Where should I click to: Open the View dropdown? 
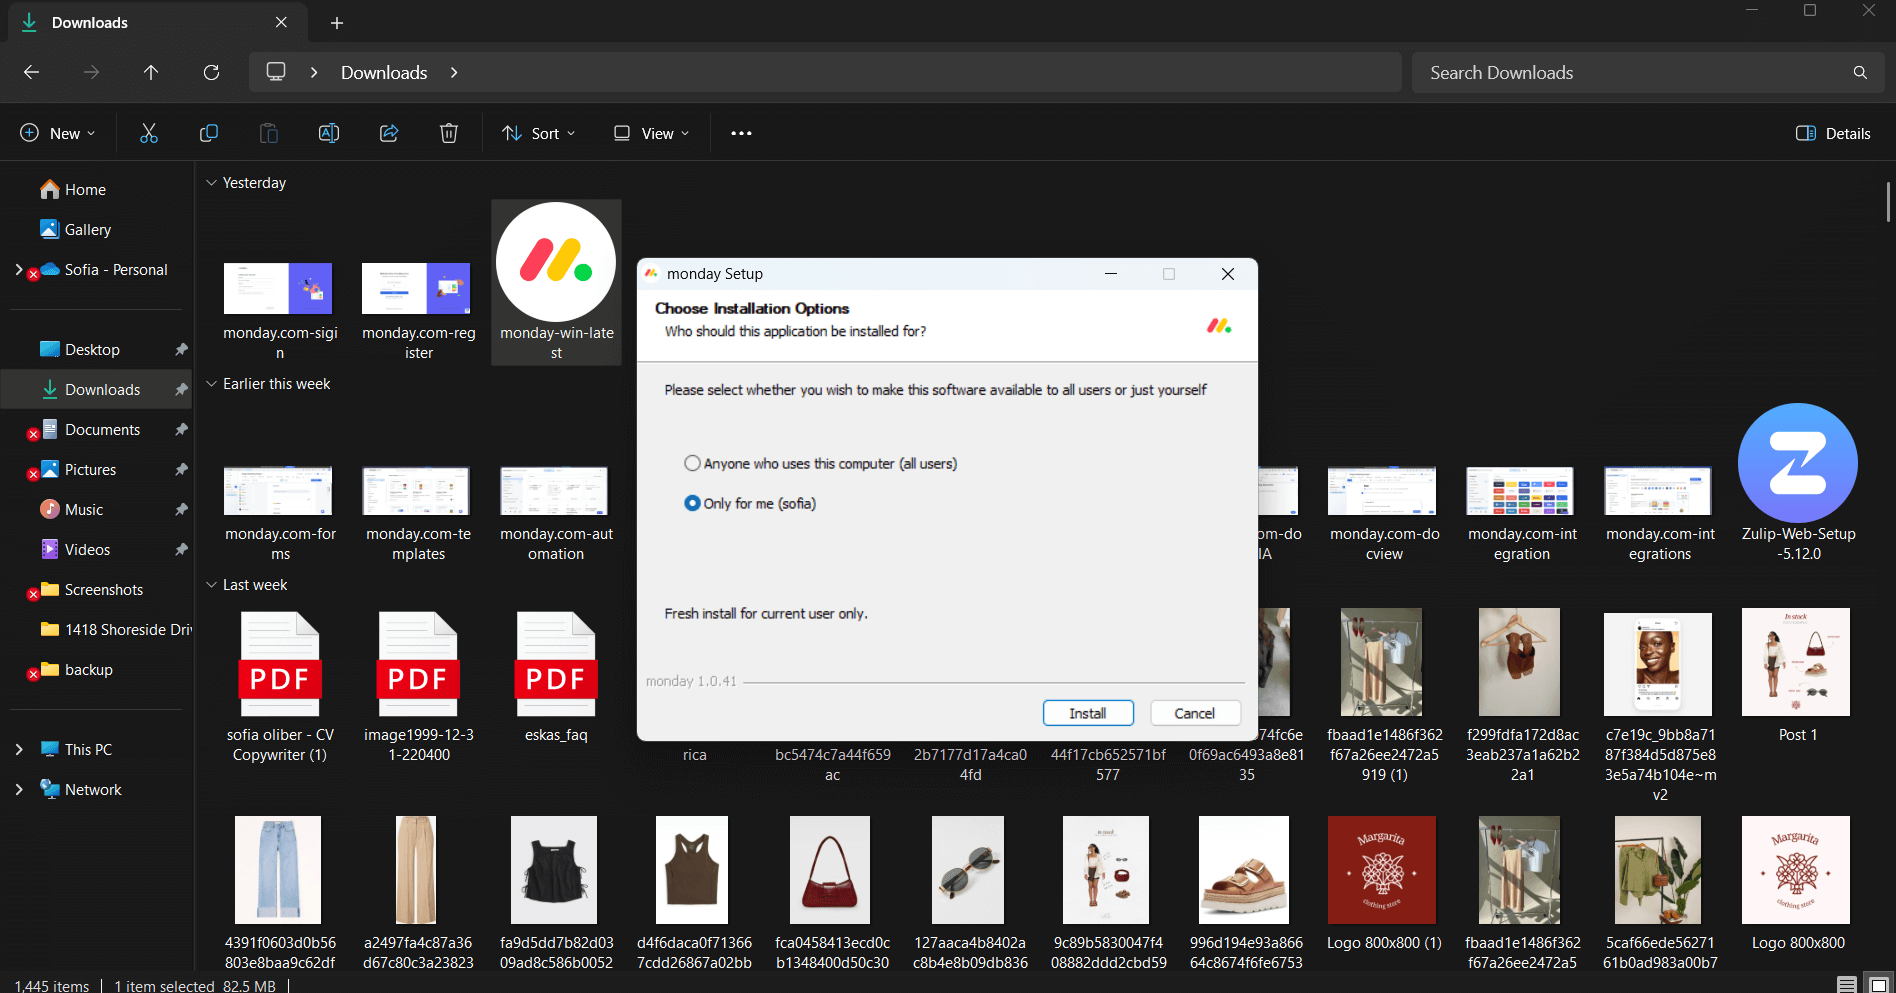click(x=651, y=133)
